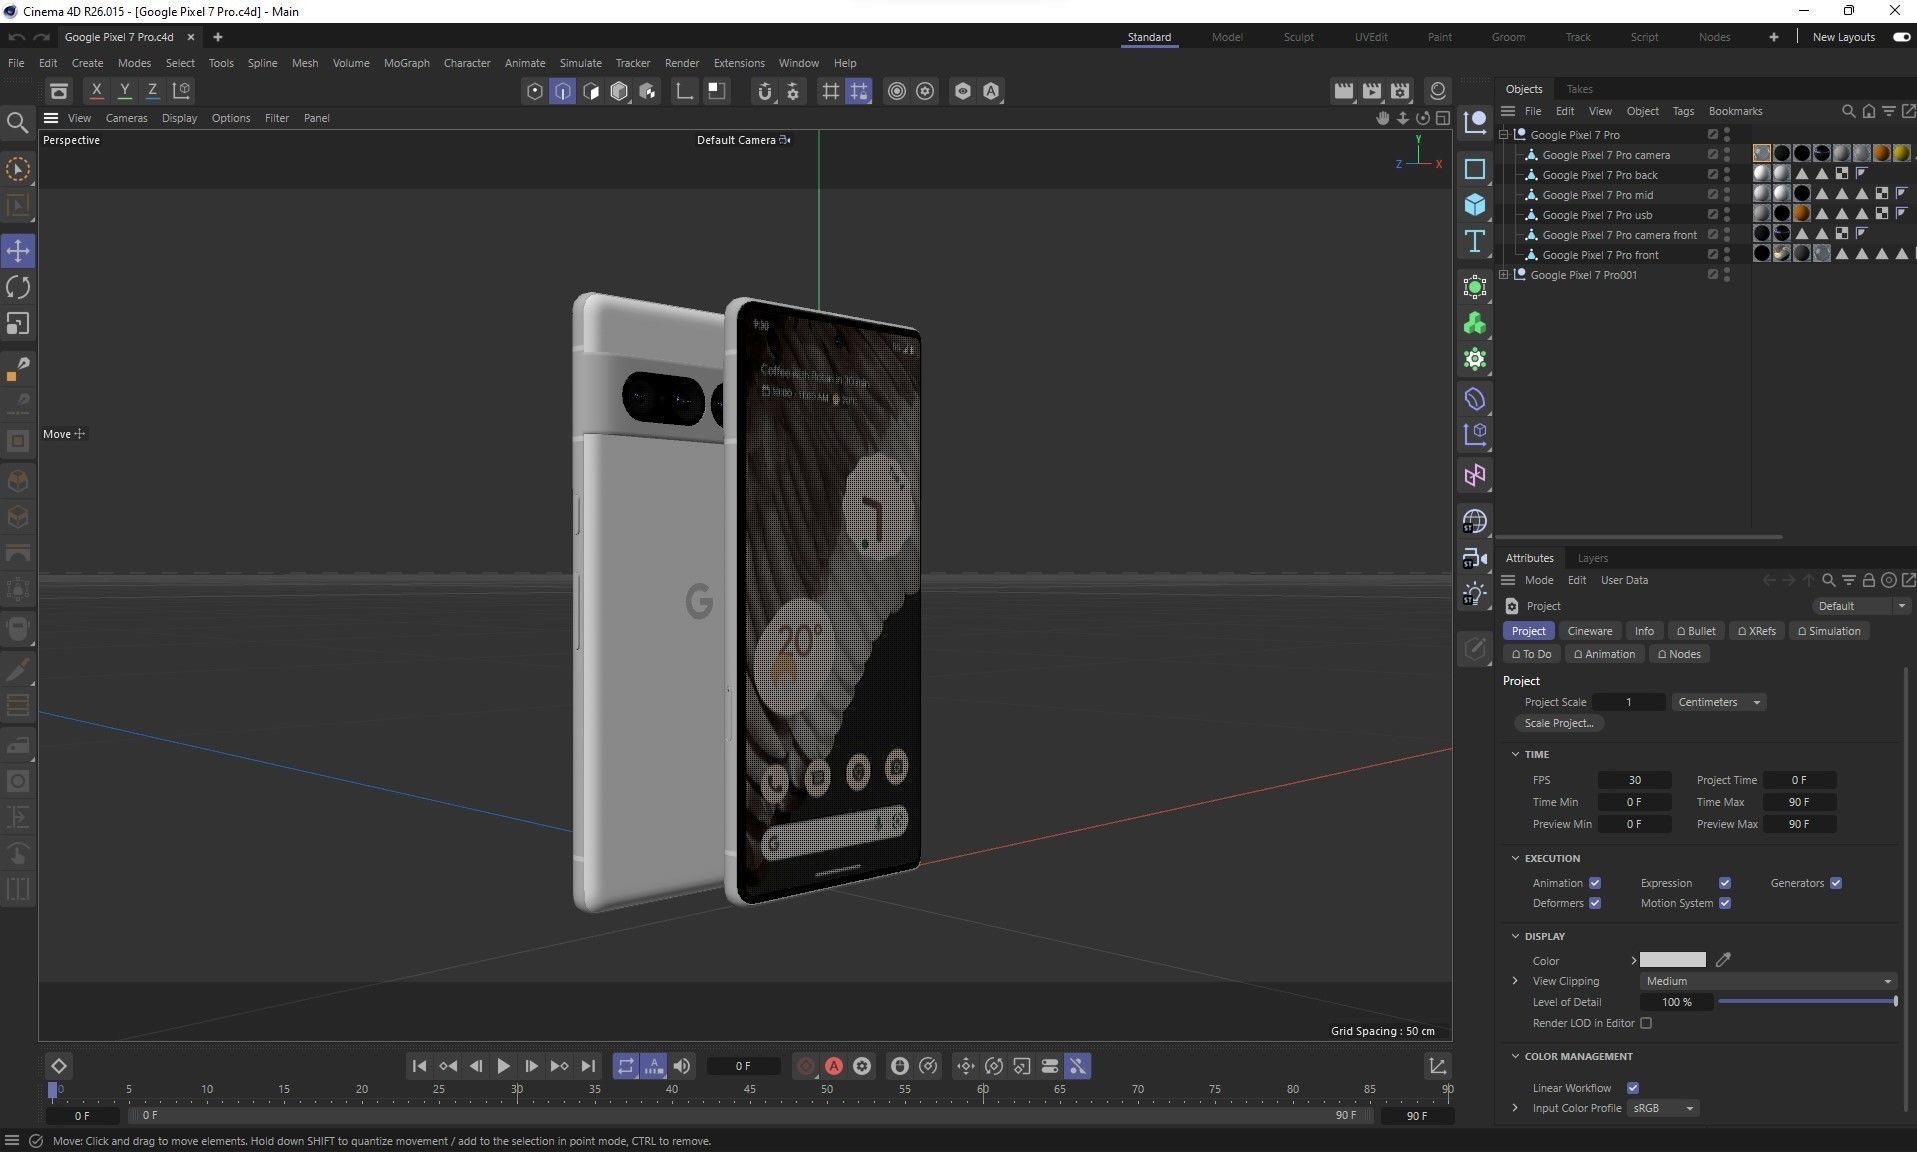Adjust the Level of Detail slider

1807,1001
